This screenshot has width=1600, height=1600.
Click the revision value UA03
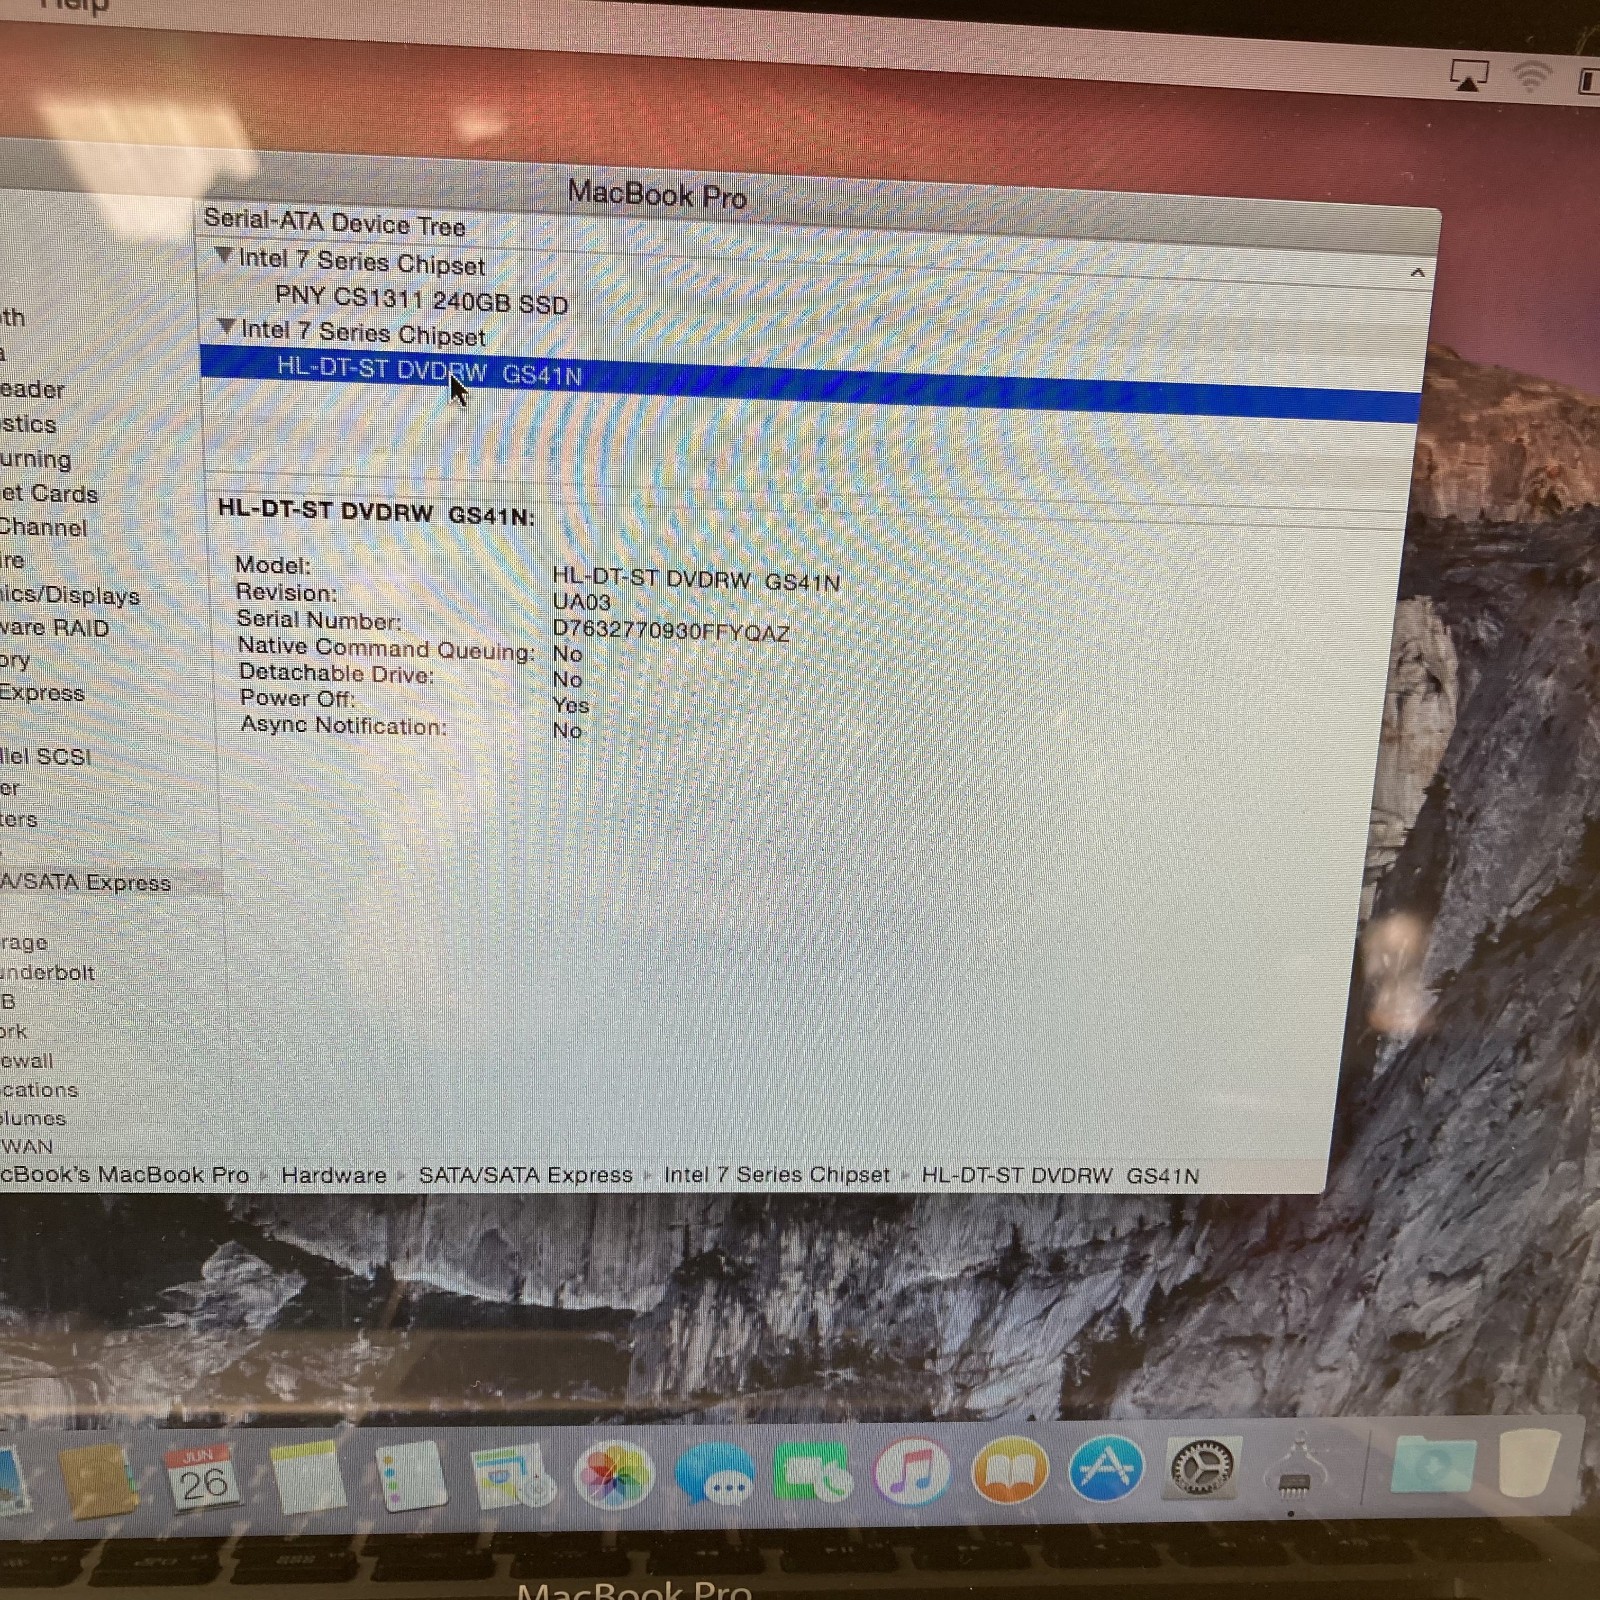click(581, 602)
